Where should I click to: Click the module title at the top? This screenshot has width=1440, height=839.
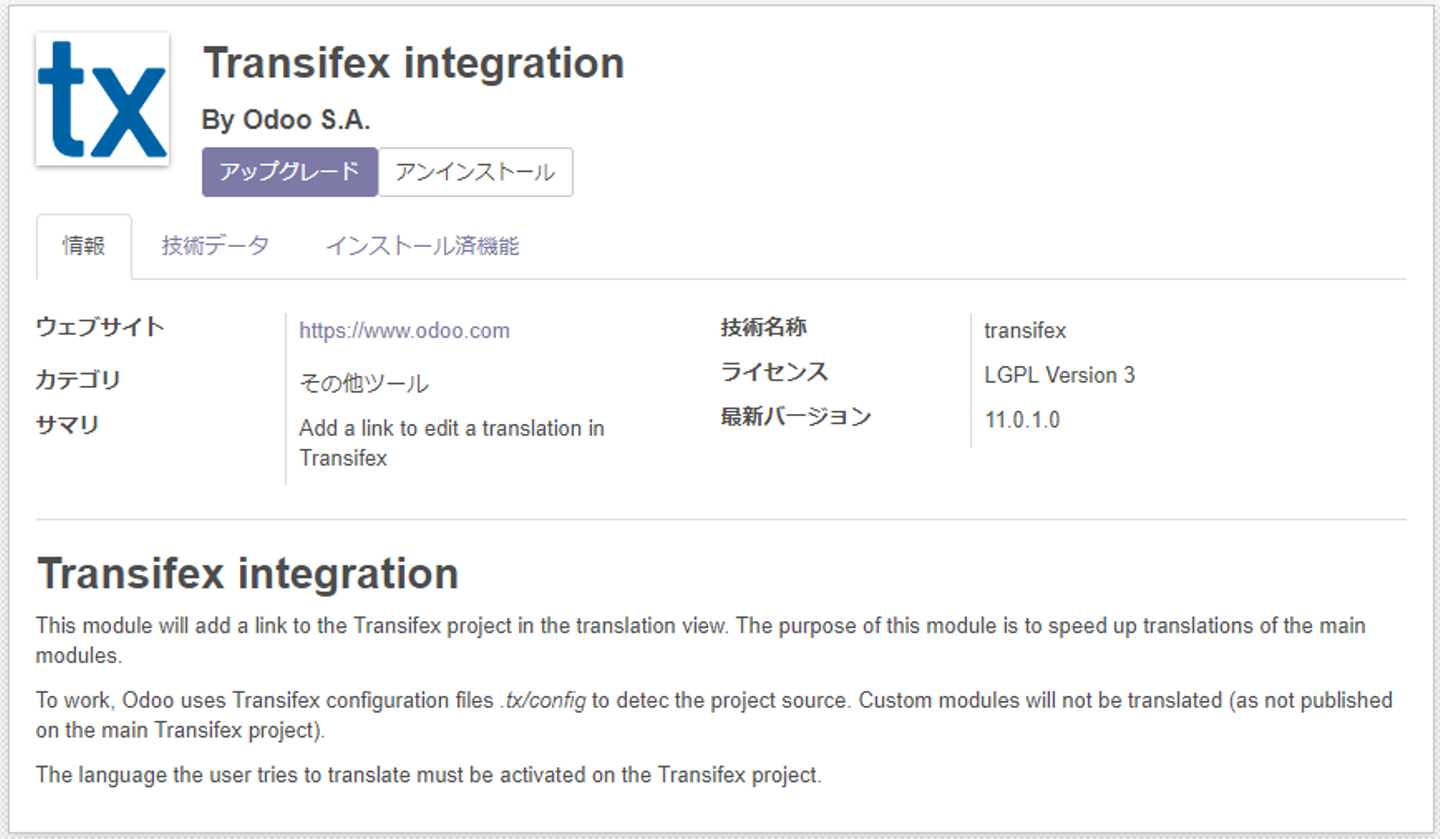point(413,63)
